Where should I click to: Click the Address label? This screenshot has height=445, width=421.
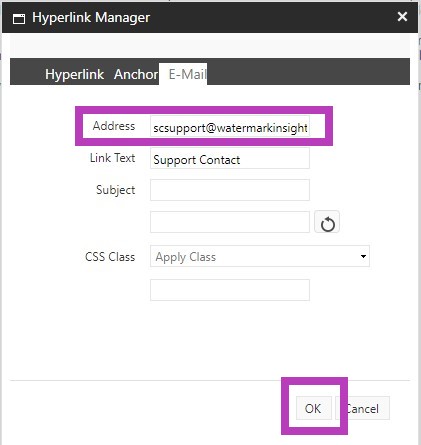click(114, 126)
